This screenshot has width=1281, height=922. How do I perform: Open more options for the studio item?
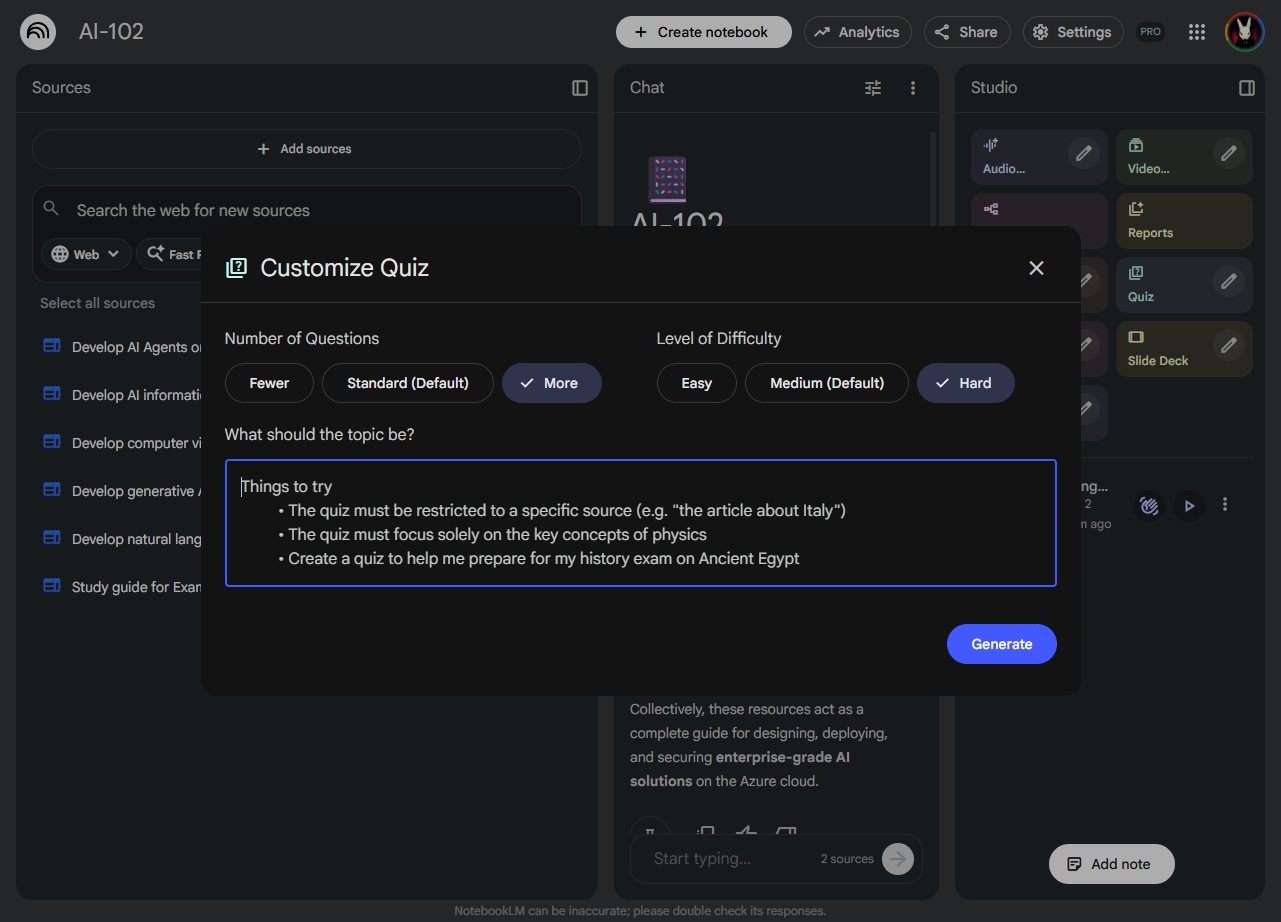[1225, 505]
